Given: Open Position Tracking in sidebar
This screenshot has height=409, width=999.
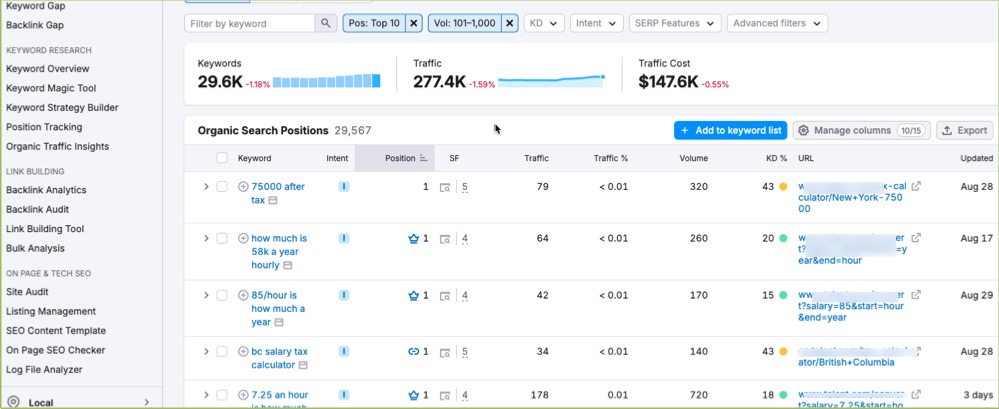Looking at the screenshot, I should (44, 127).
